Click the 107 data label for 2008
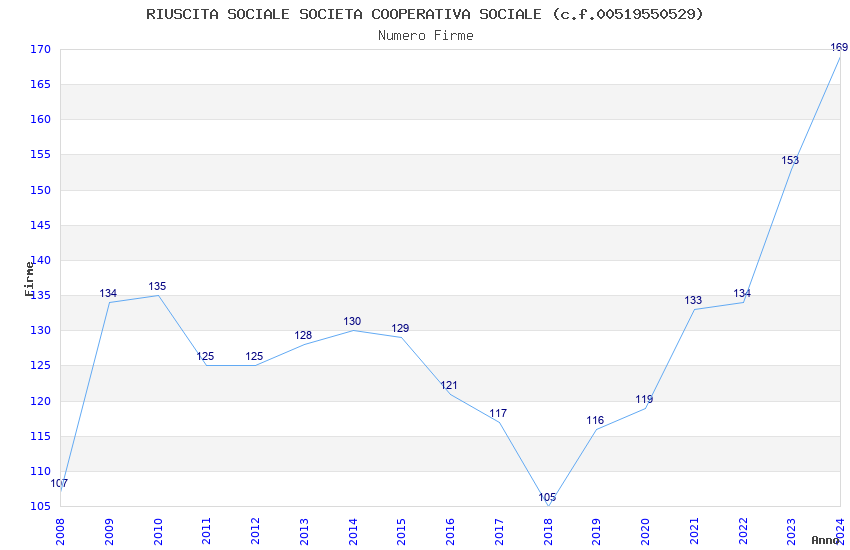This screenshot has width=850, height=550. click(59, 483)
